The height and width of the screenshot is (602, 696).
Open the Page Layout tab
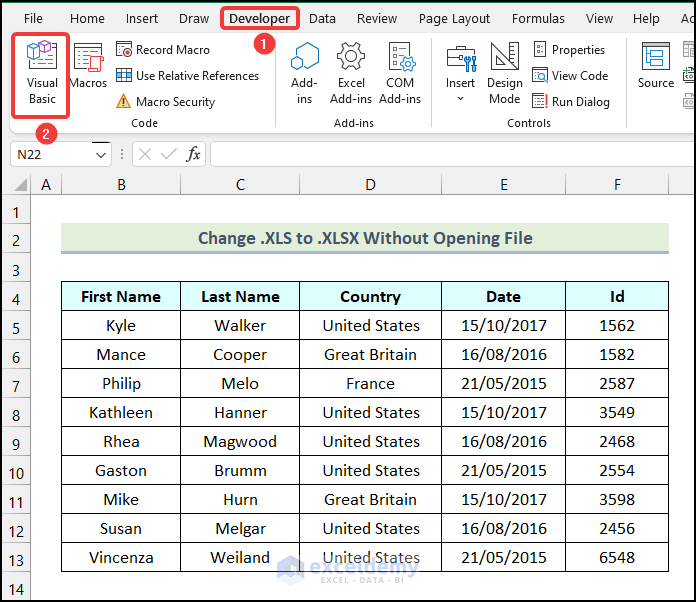click(454, 19)
